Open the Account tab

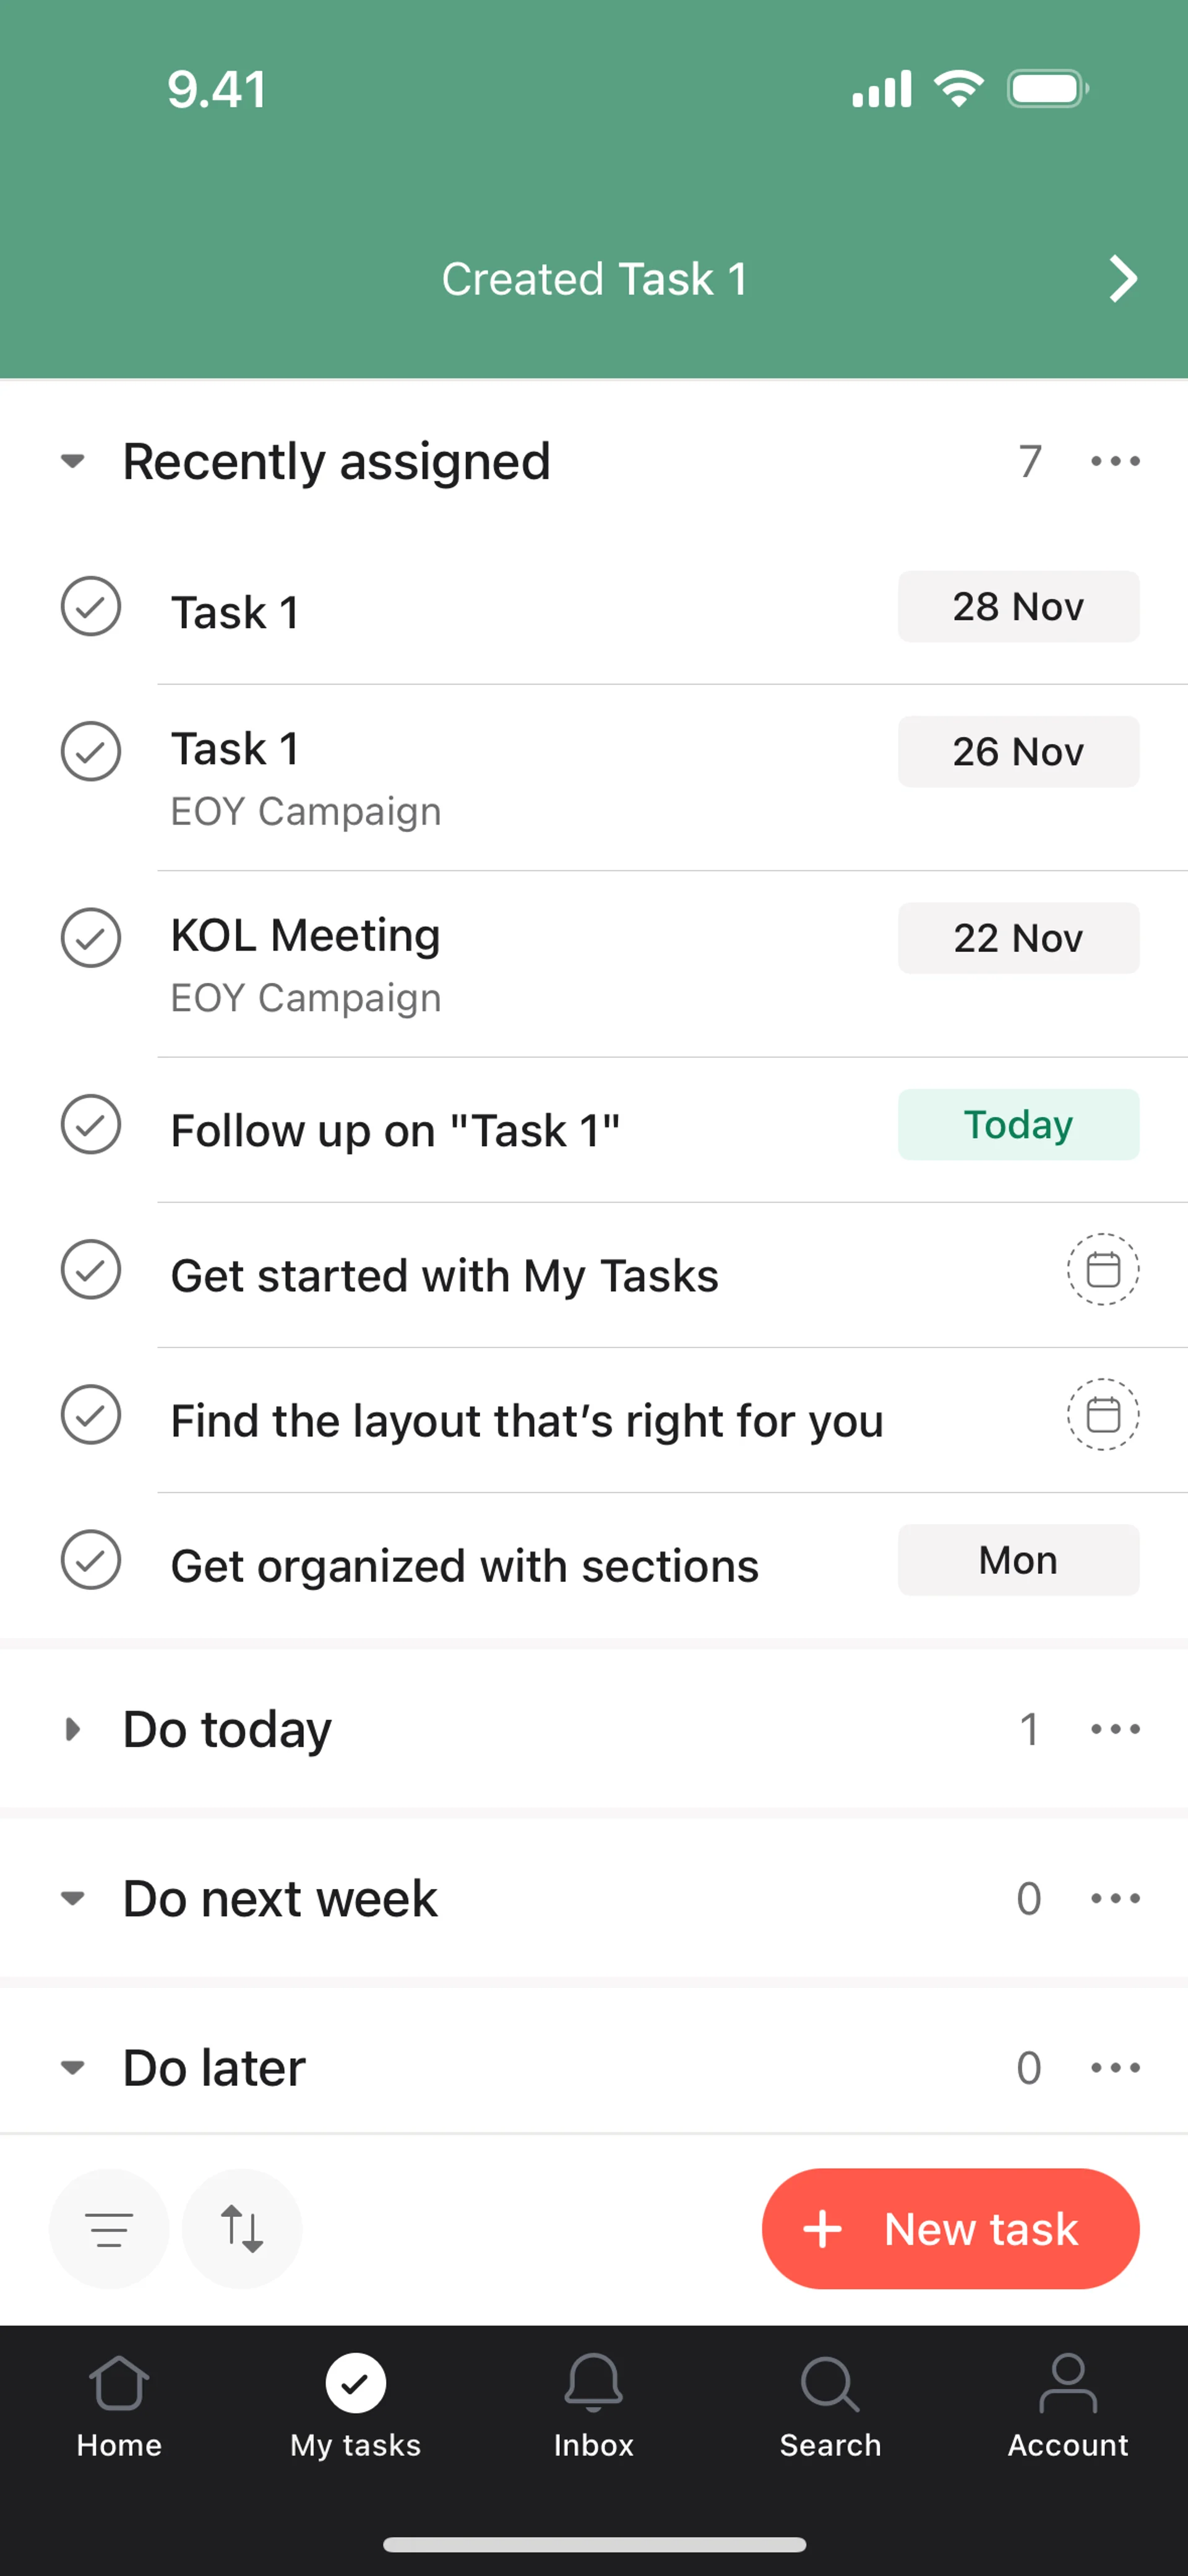pyautogui.click(x=1067, y=2405)
